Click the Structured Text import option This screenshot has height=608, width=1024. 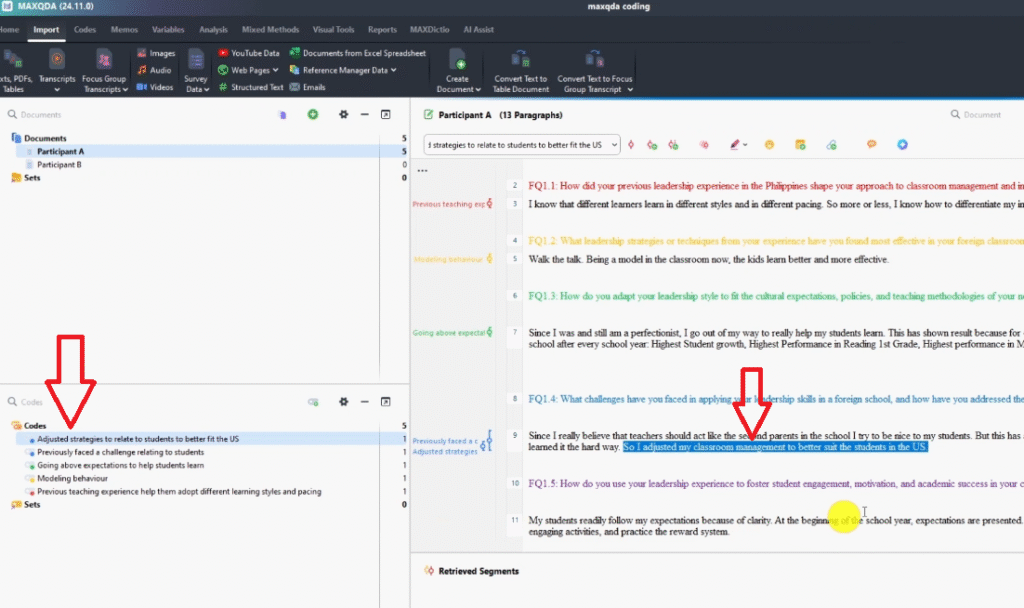tap(223, 87)
